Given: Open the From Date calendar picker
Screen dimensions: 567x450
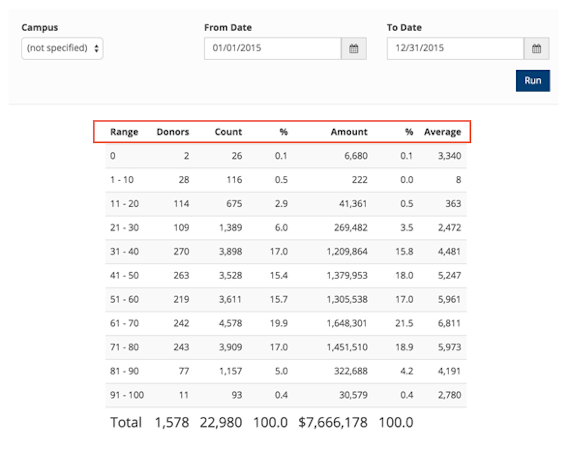Looking at the screenshot, I should tap(354, 48).
